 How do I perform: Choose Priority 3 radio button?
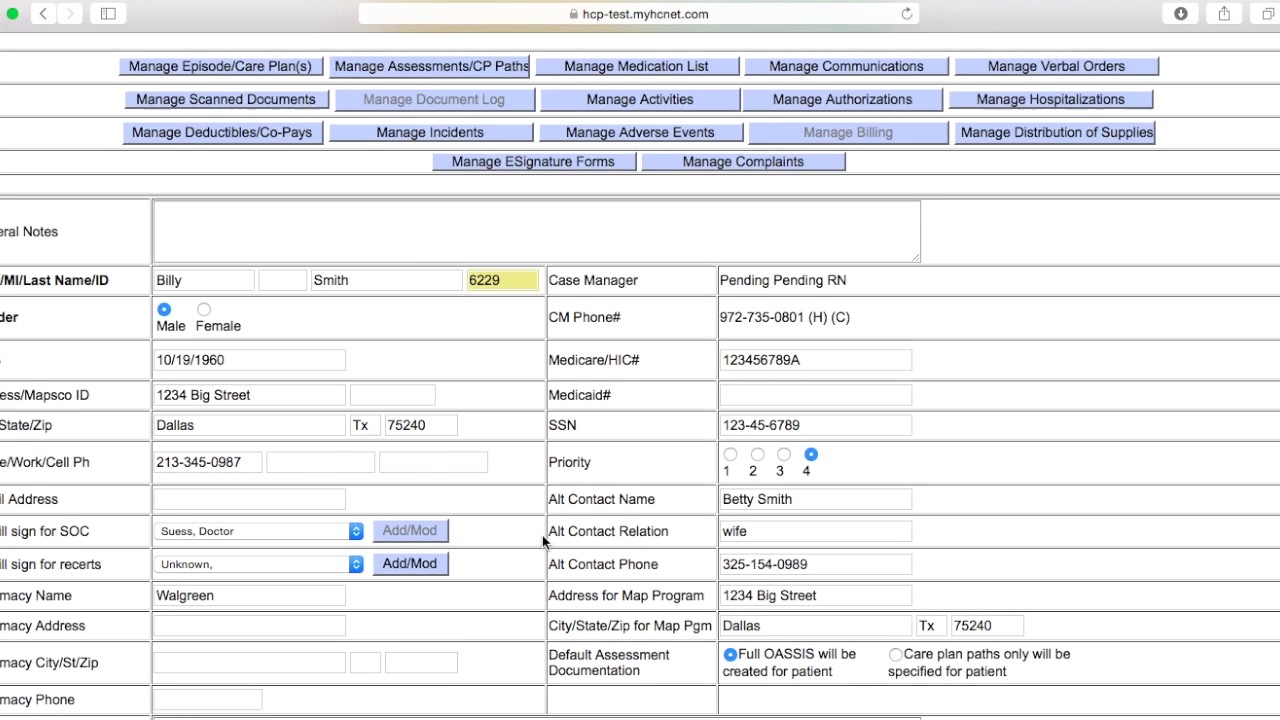pyautogui.click(x=784, y=455)
